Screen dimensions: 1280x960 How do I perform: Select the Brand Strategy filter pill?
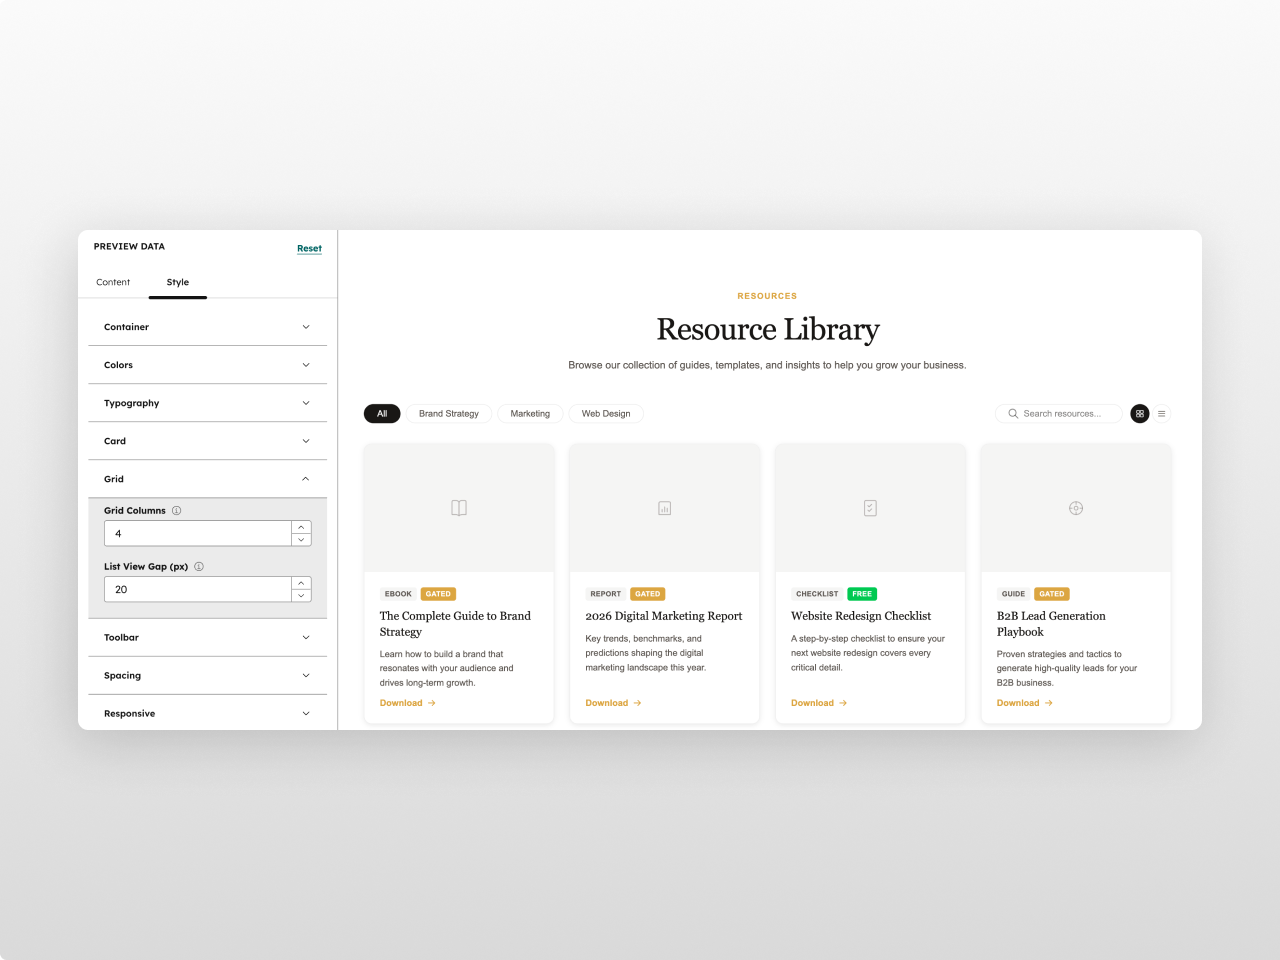coord(448,413)
